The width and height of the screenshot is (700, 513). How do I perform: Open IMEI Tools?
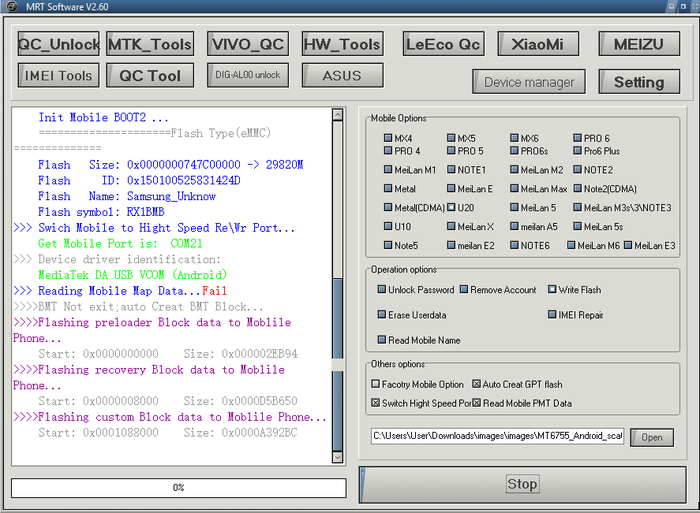pos(59,75)
